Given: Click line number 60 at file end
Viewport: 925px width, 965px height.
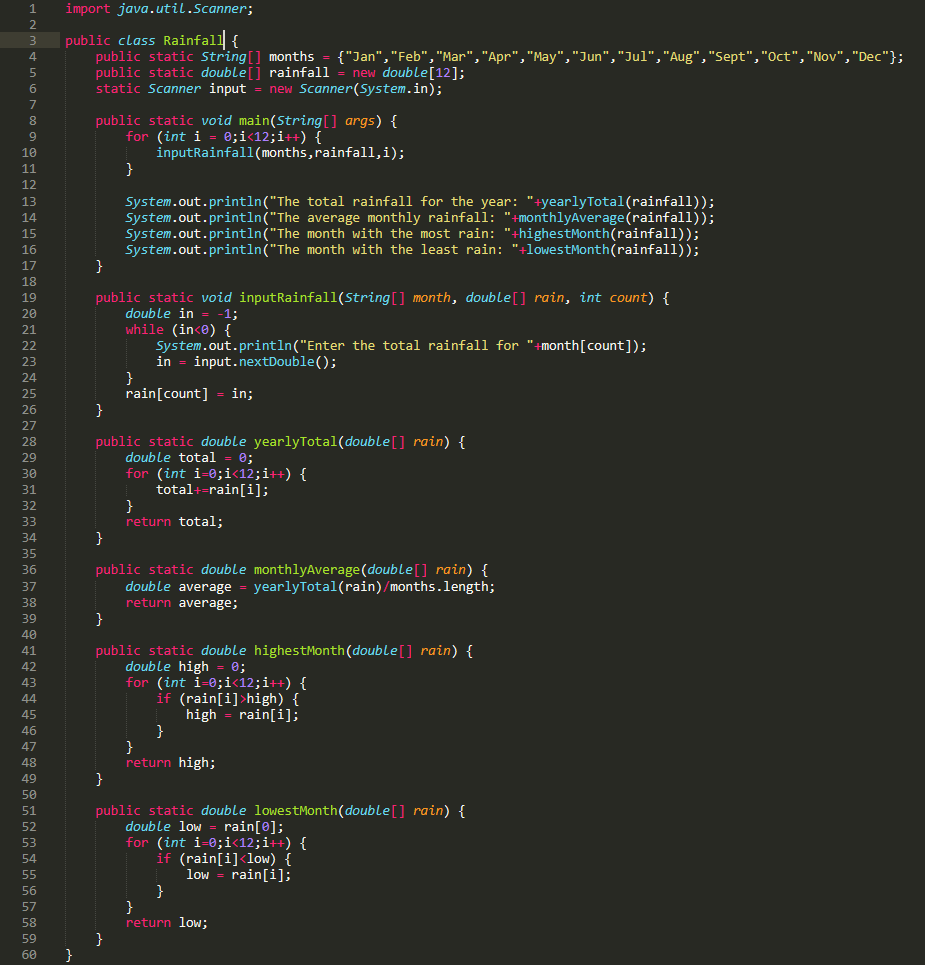Looking at the screenshot, I should coord(31,954).
